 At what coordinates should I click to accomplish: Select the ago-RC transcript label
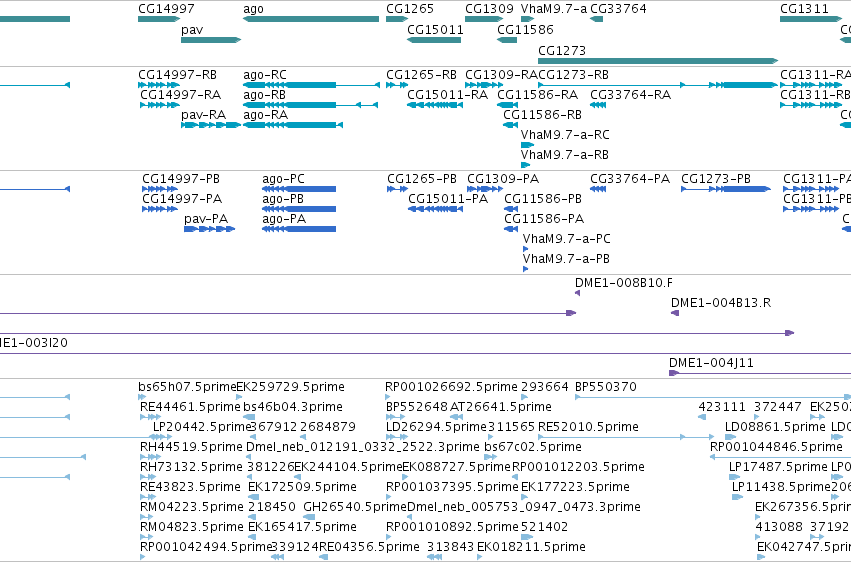click(265, 75)
